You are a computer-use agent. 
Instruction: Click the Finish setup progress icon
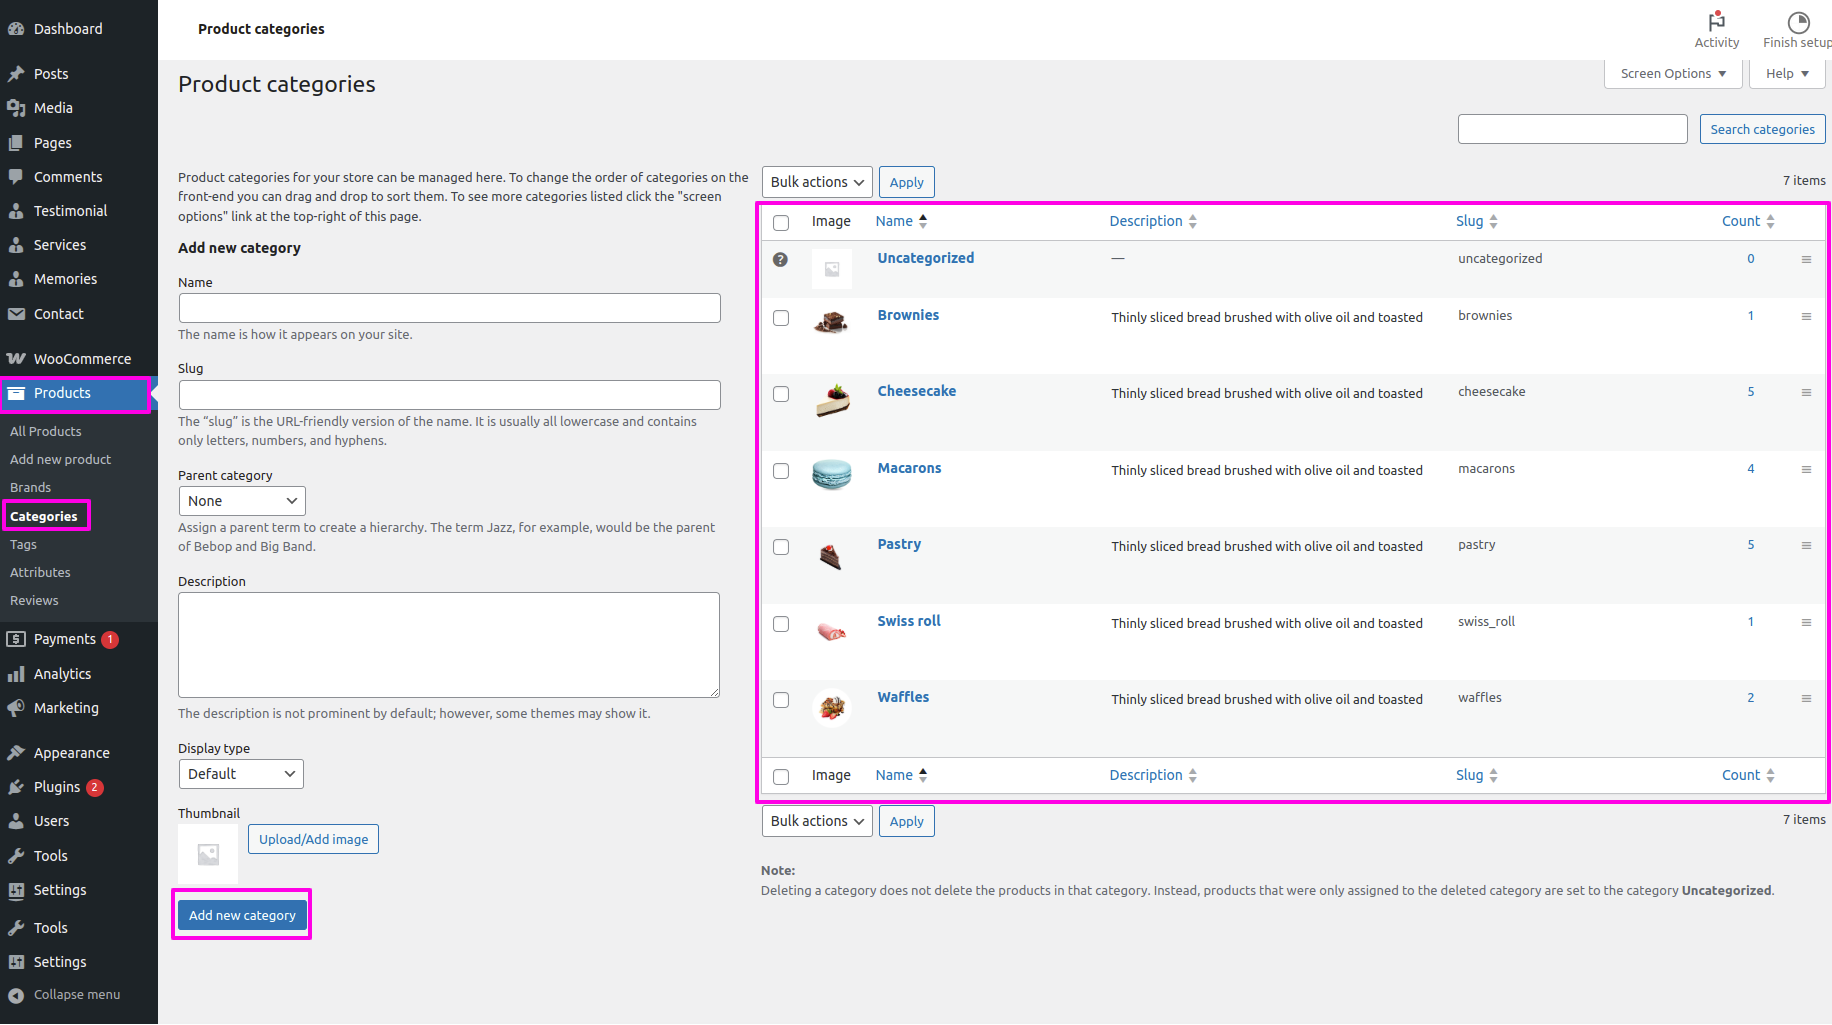tap(1798, 22)
